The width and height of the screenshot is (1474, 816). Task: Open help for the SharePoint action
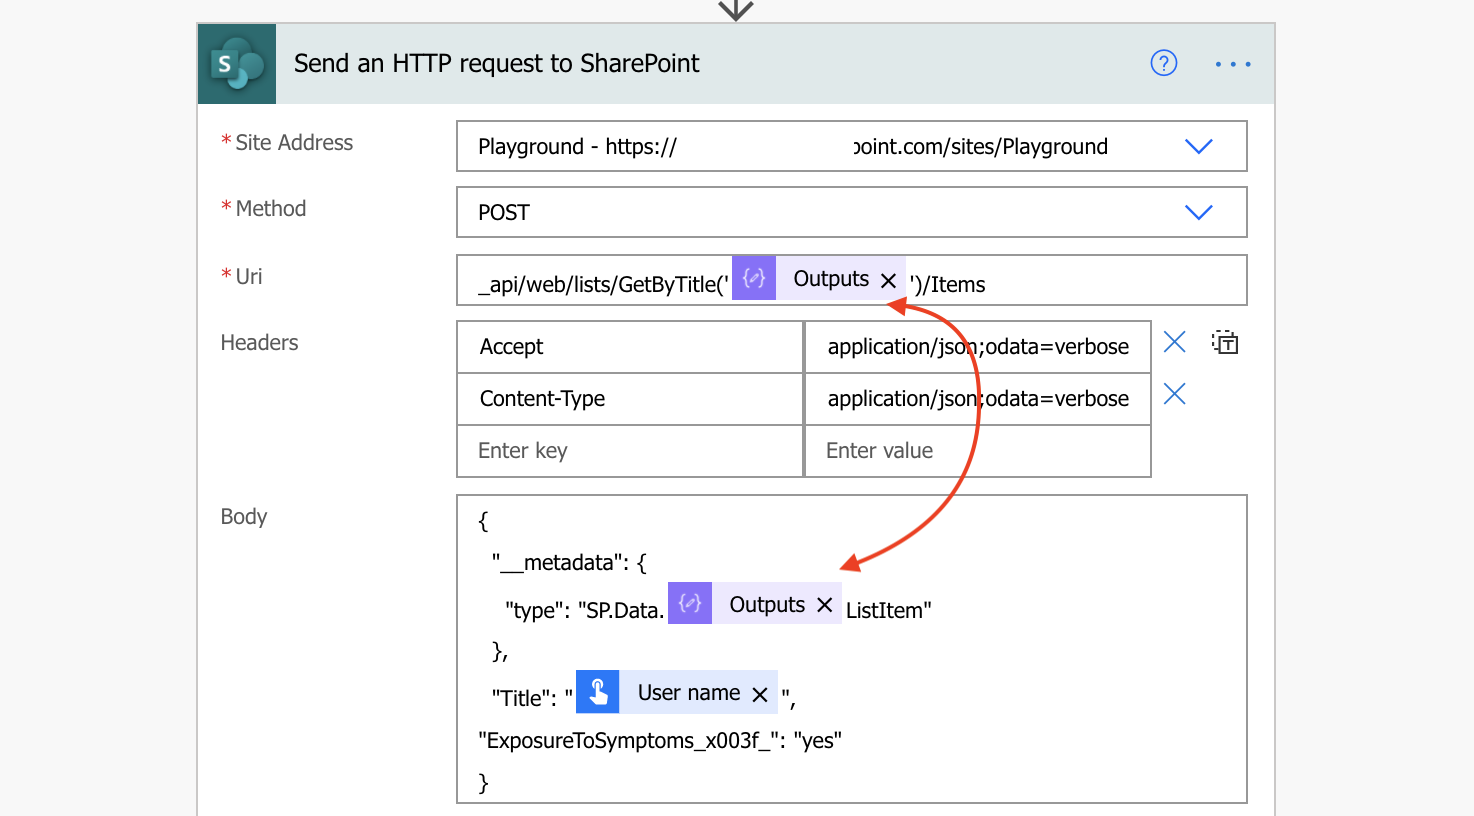1164,63
